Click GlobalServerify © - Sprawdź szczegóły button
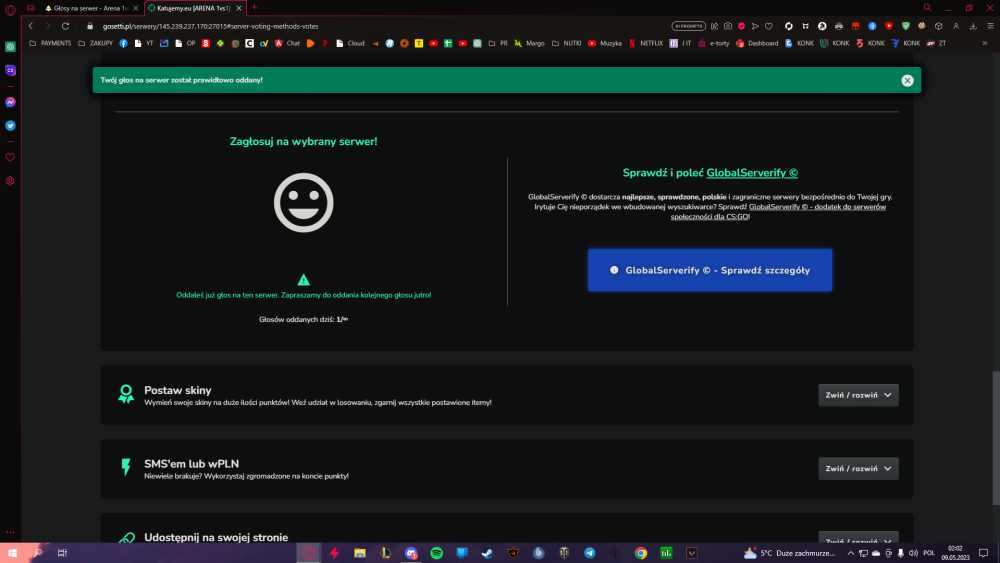Screen dimensions: 1000x563 pyautogui.click(x=710, y=270)
